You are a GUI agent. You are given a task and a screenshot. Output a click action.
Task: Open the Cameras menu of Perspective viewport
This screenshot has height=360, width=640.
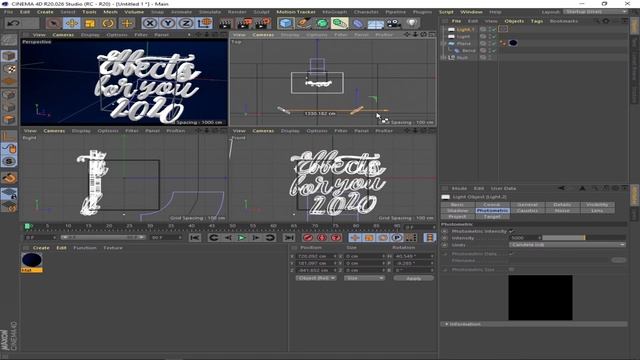(63, 35)
